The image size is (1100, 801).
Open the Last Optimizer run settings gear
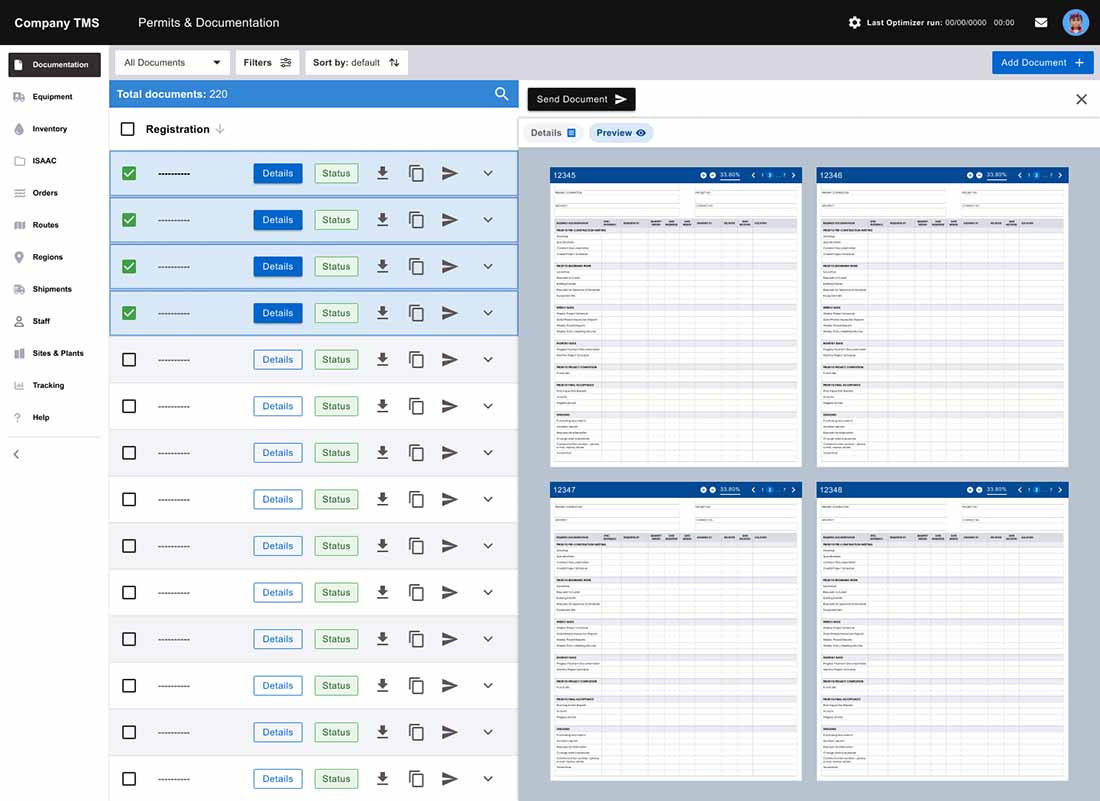pyautogui.click(x=854, y=22)
